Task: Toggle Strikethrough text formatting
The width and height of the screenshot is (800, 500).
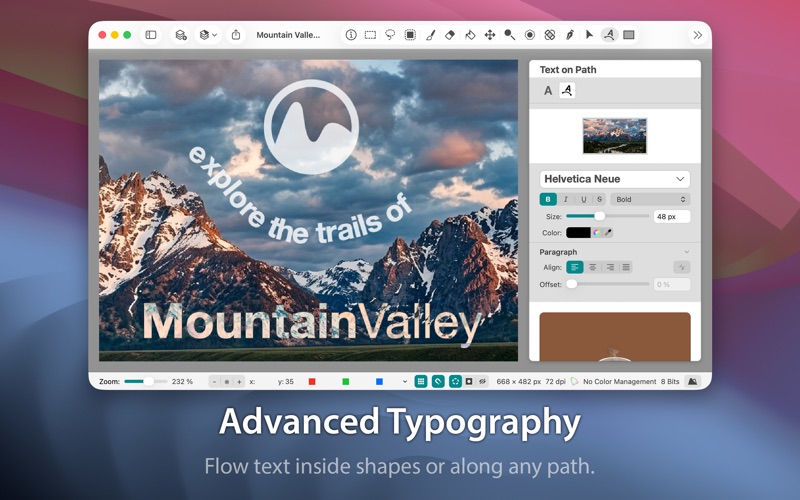Action: tap(599, 199)
